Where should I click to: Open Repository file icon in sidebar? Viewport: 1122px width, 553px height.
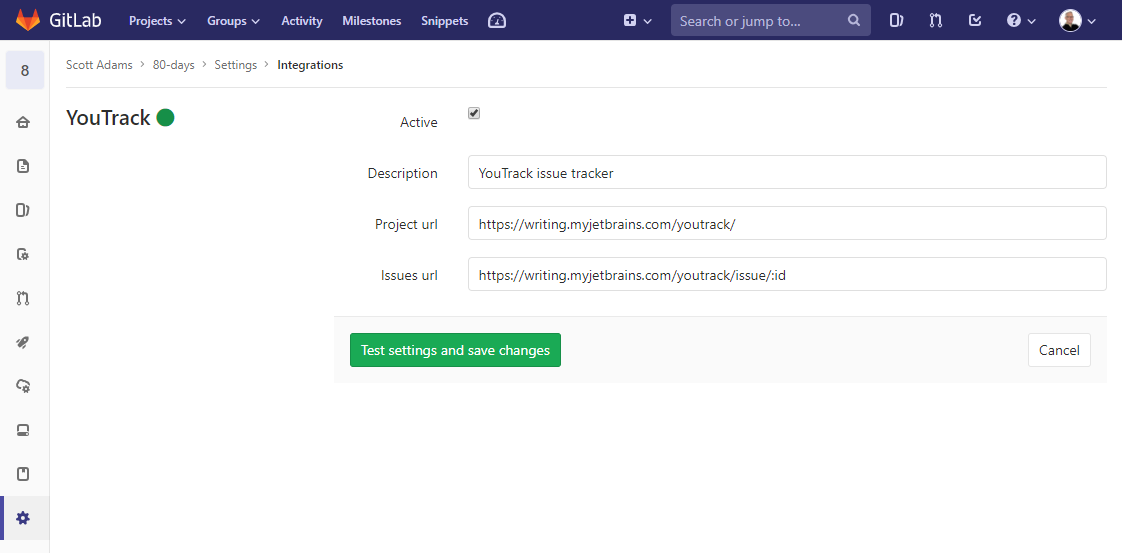click(x=23, y=167)
